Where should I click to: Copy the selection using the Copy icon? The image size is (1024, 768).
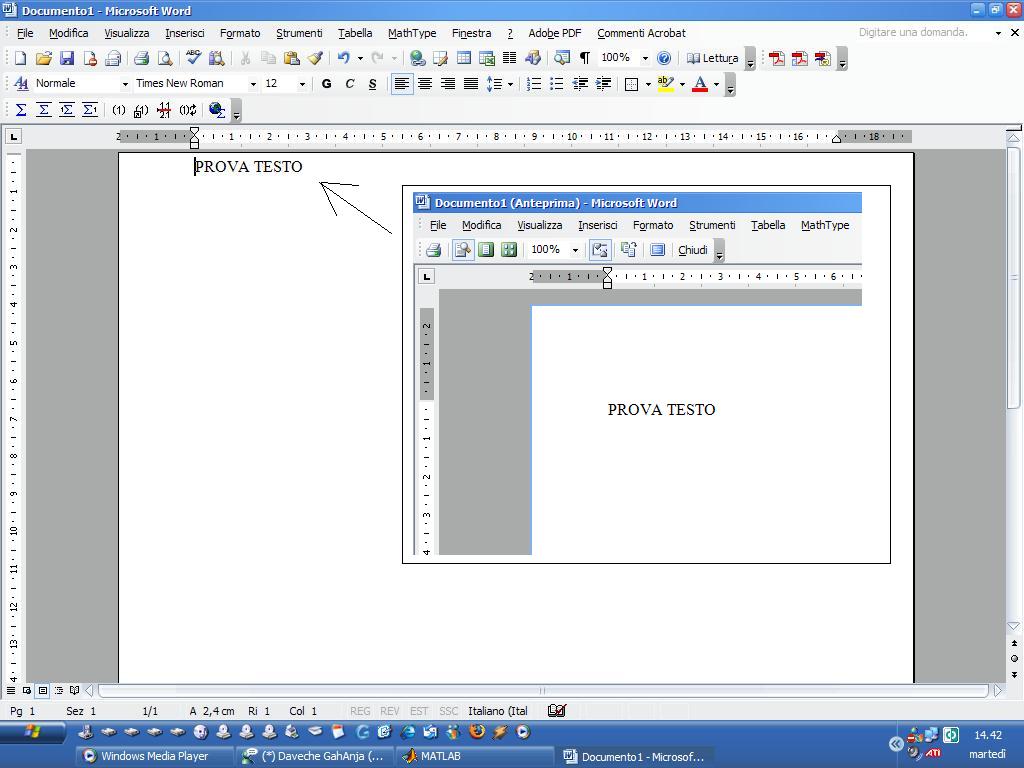(x=268, y=58)
